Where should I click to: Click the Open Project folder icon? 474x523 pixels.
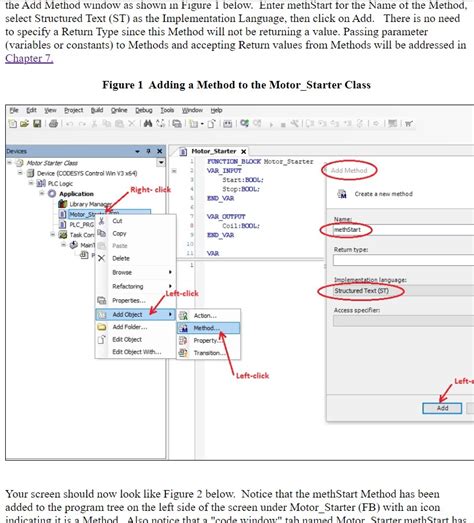(x=24, y=124)
